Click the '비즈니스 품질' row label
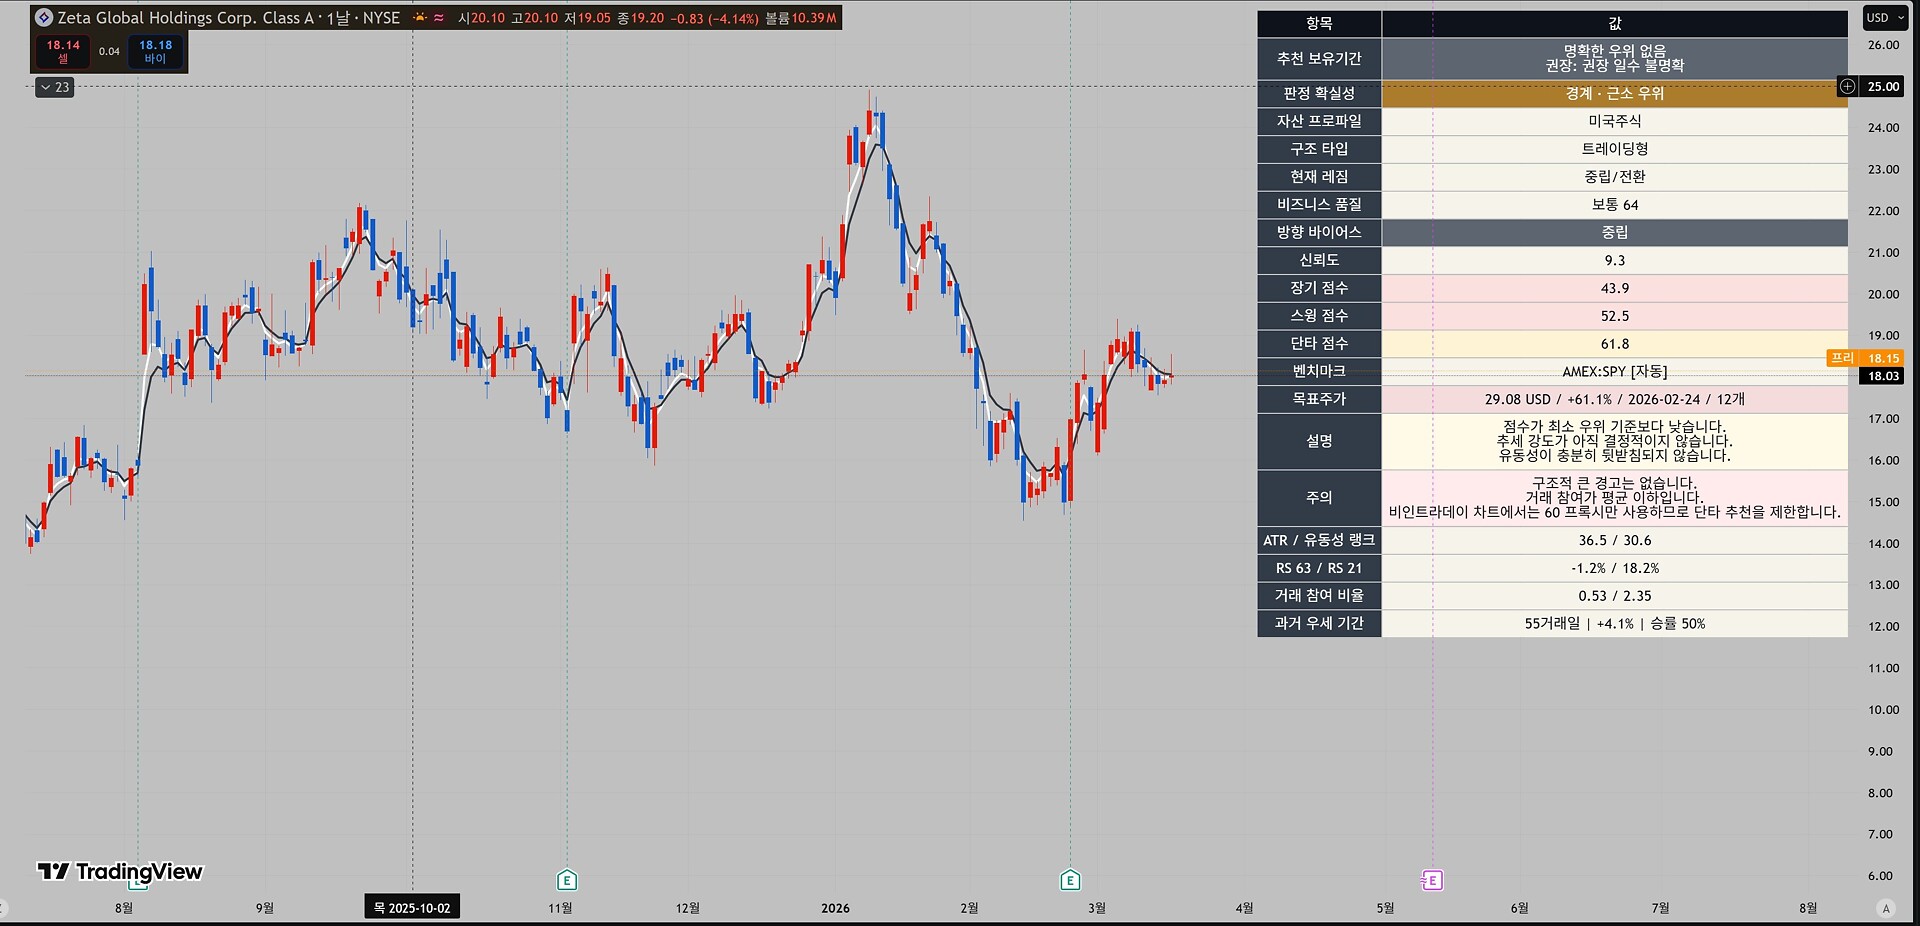Screen dimensions: 1920x926 [x=1319, y=205]
